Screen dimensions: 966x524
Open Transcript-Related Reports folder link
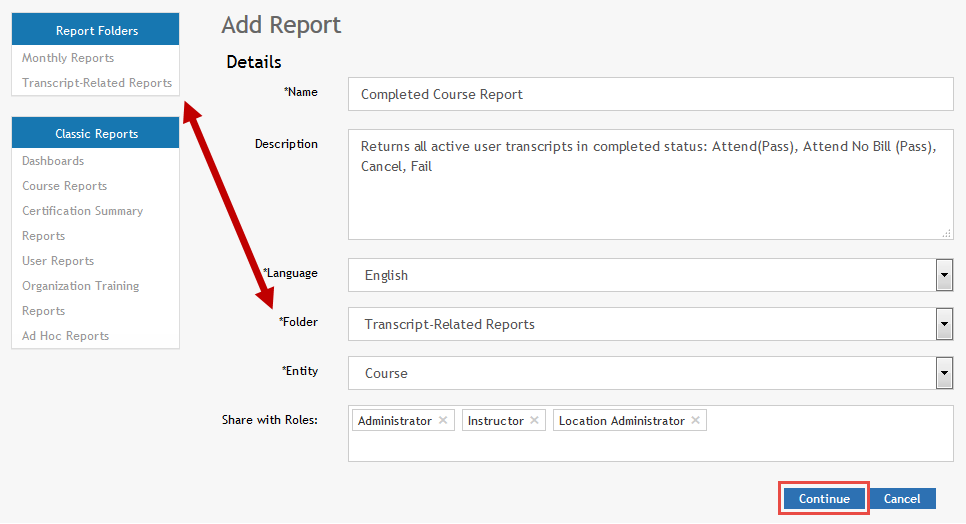[x=97, y=83]
